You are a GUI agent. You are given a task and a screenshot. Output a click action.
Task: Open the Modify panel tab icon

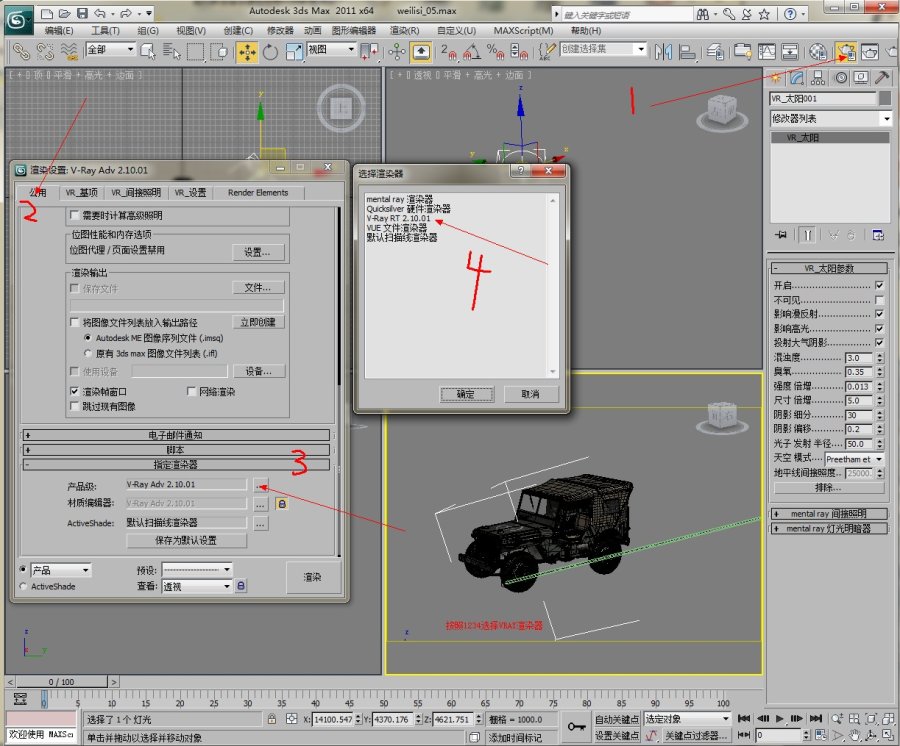coord(797,77)
